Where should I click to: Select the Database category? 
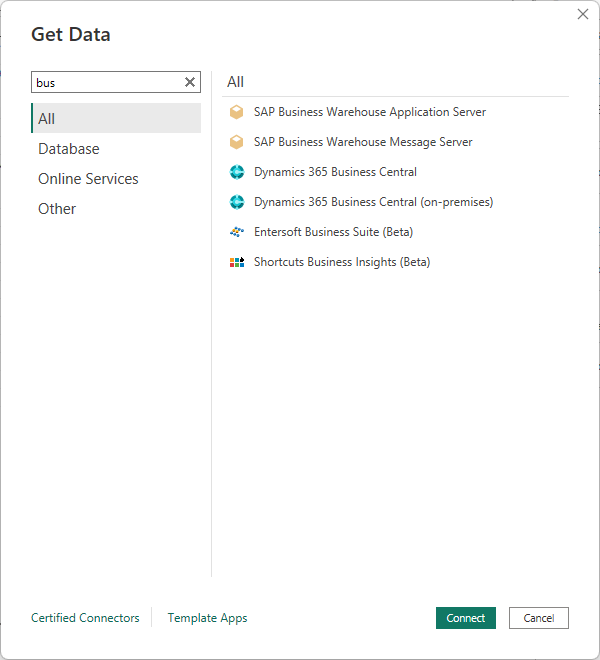(x=116, y=149)
